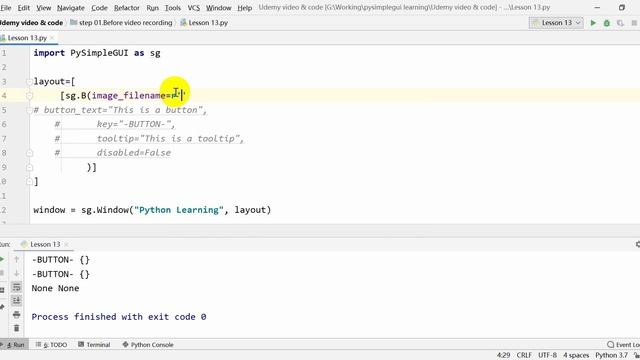Toggle fold marker on line 9

tap(29, 167)
